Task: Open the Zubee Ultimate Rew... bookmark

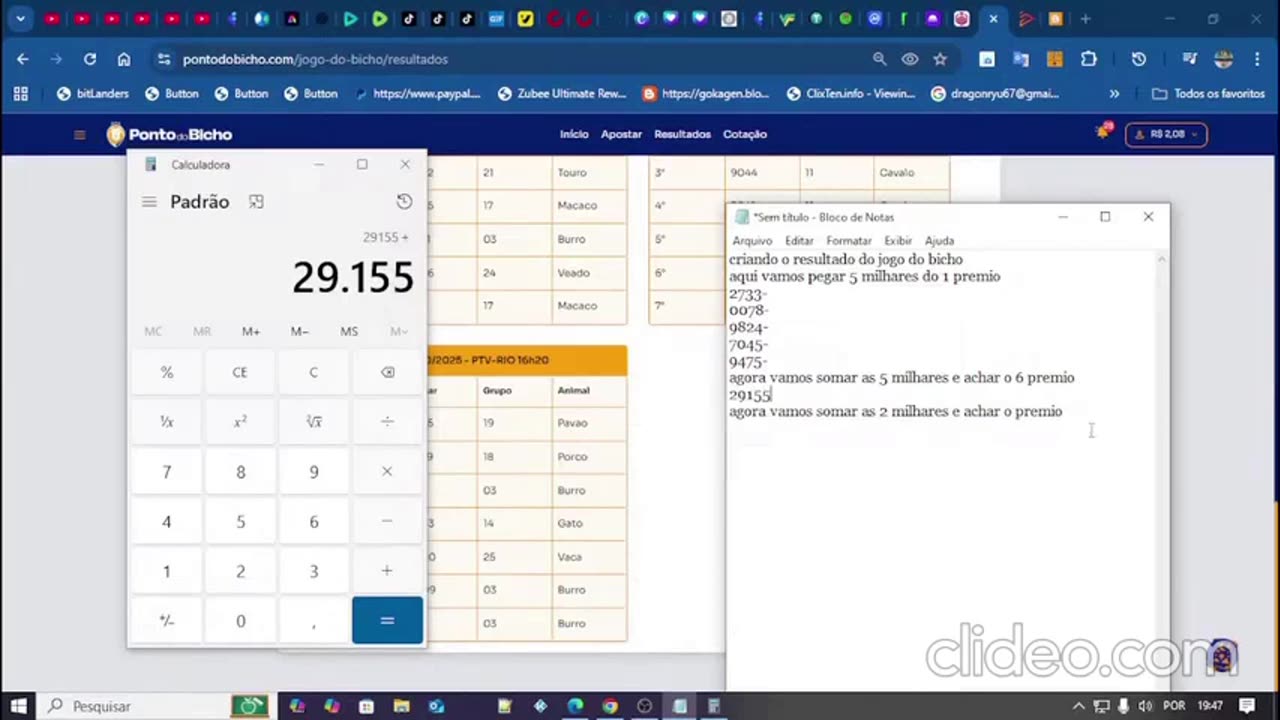Action: pyautogui.click(x=562, y=93)
